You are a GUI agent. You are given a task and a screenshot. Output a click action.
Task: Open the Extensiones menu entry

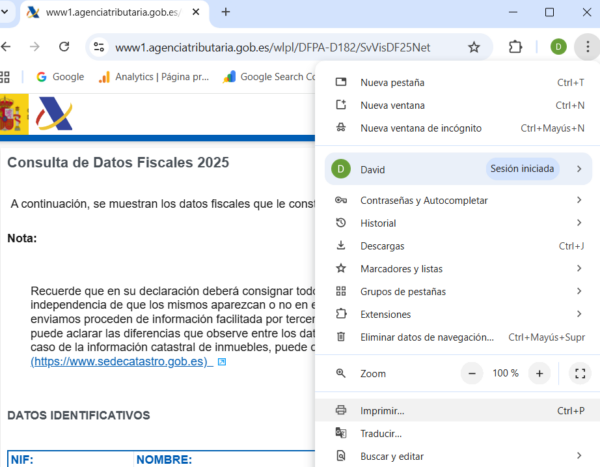click(x=458, y=314)
